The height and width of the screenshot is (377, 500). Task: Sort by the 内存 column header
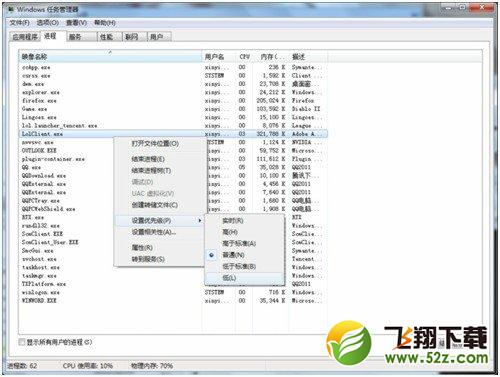(x=271, y=57)
